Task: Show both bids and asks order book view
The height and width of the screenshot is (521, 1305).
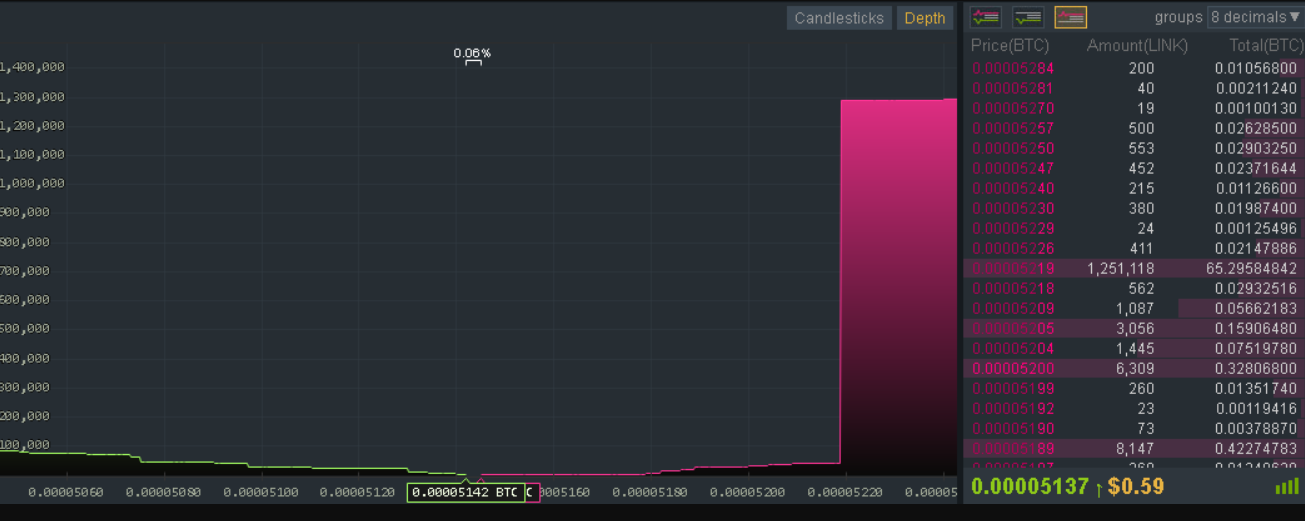Action: click(986, 17)
